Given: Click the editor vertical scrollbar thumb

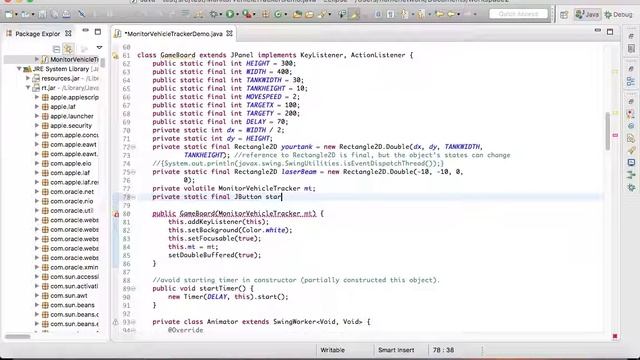Looking at the screenshot, I should click(x=607, y=131).
